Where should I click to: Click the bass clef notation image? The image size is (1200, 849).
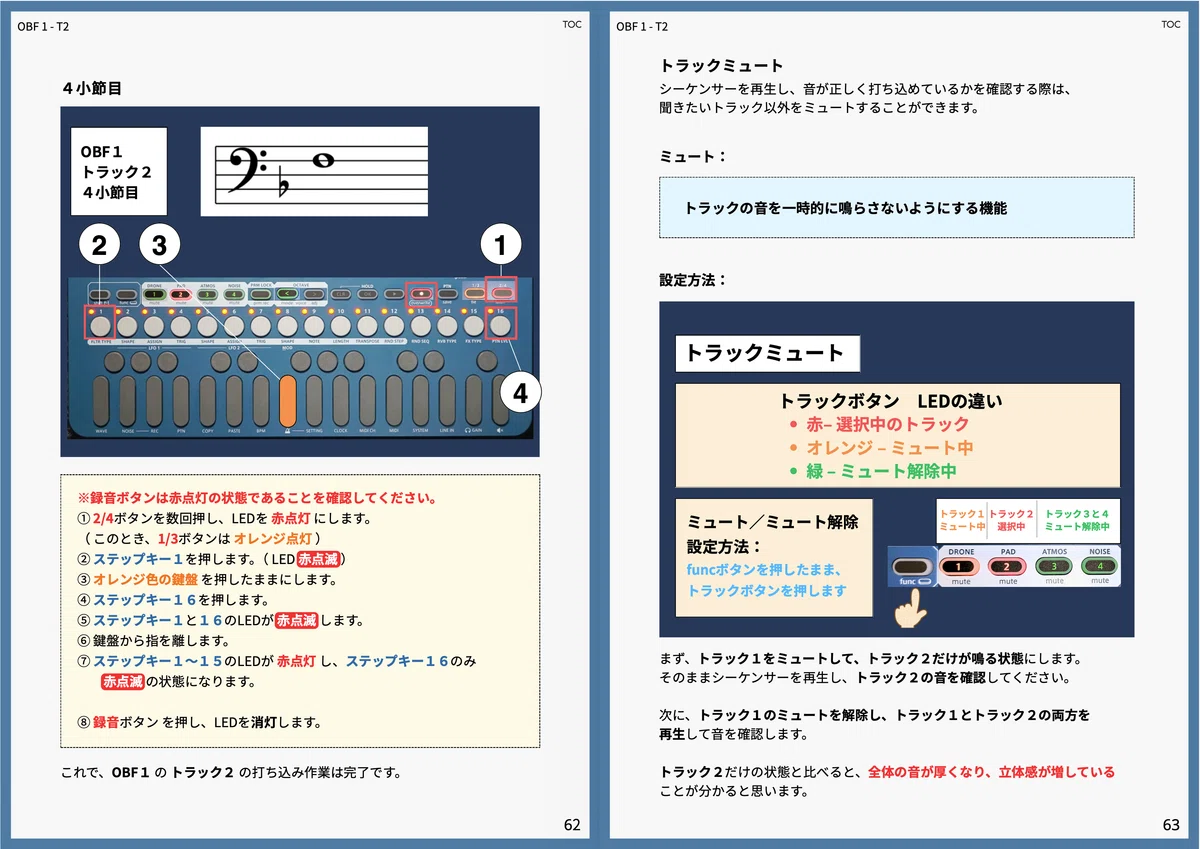[x=314, y=171]
